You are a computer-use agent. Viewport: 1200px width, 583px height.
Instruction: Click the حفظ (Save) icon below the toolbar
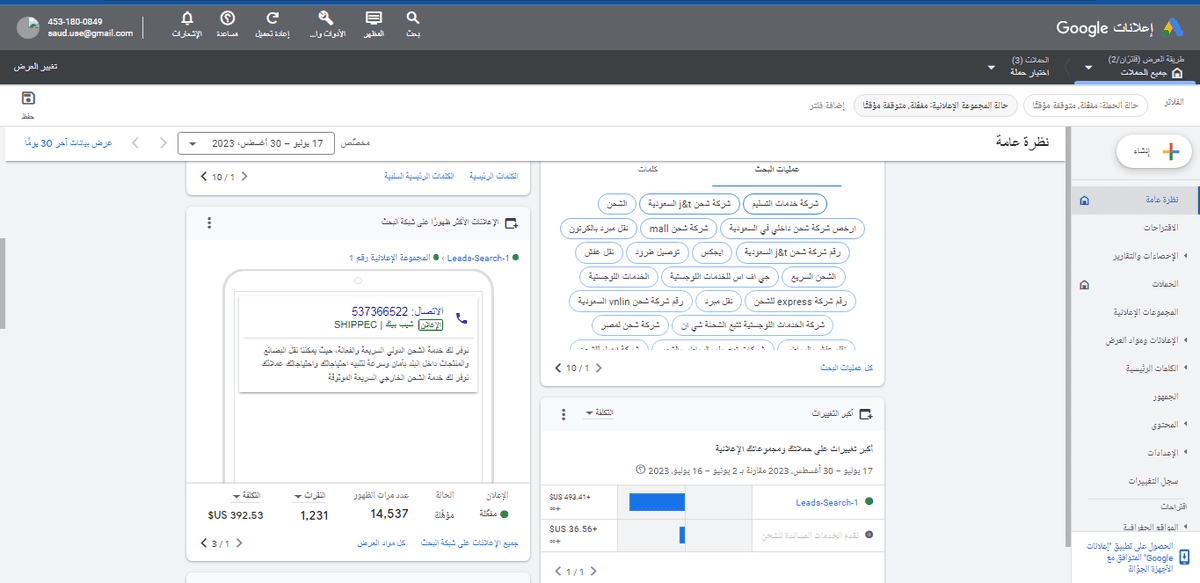point(27,100)
